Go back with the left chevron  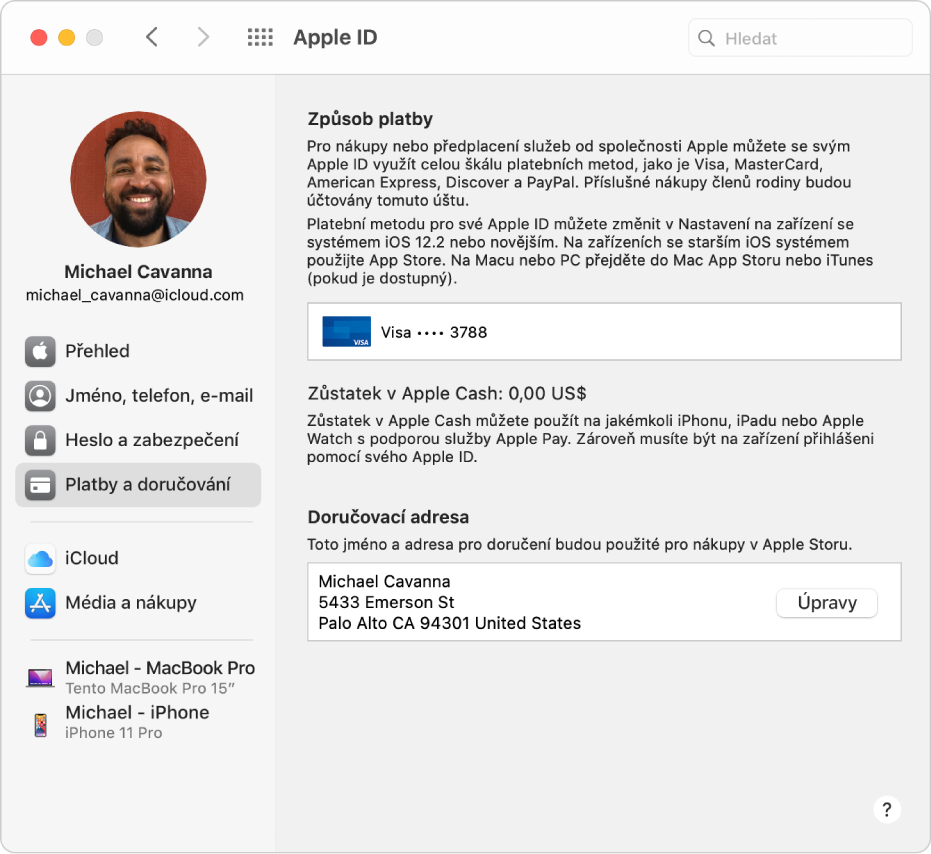[x=152, y=37]
